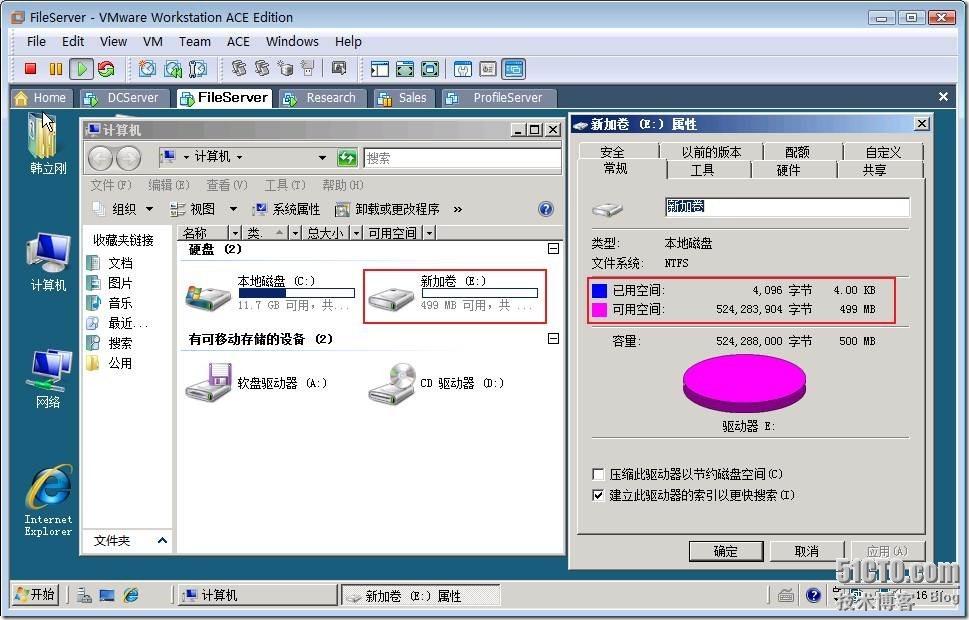Open the 计算机 desktop icon
The width and height of the screenshot is (969, 620).
pyautogui.click(x=48, y=262)
